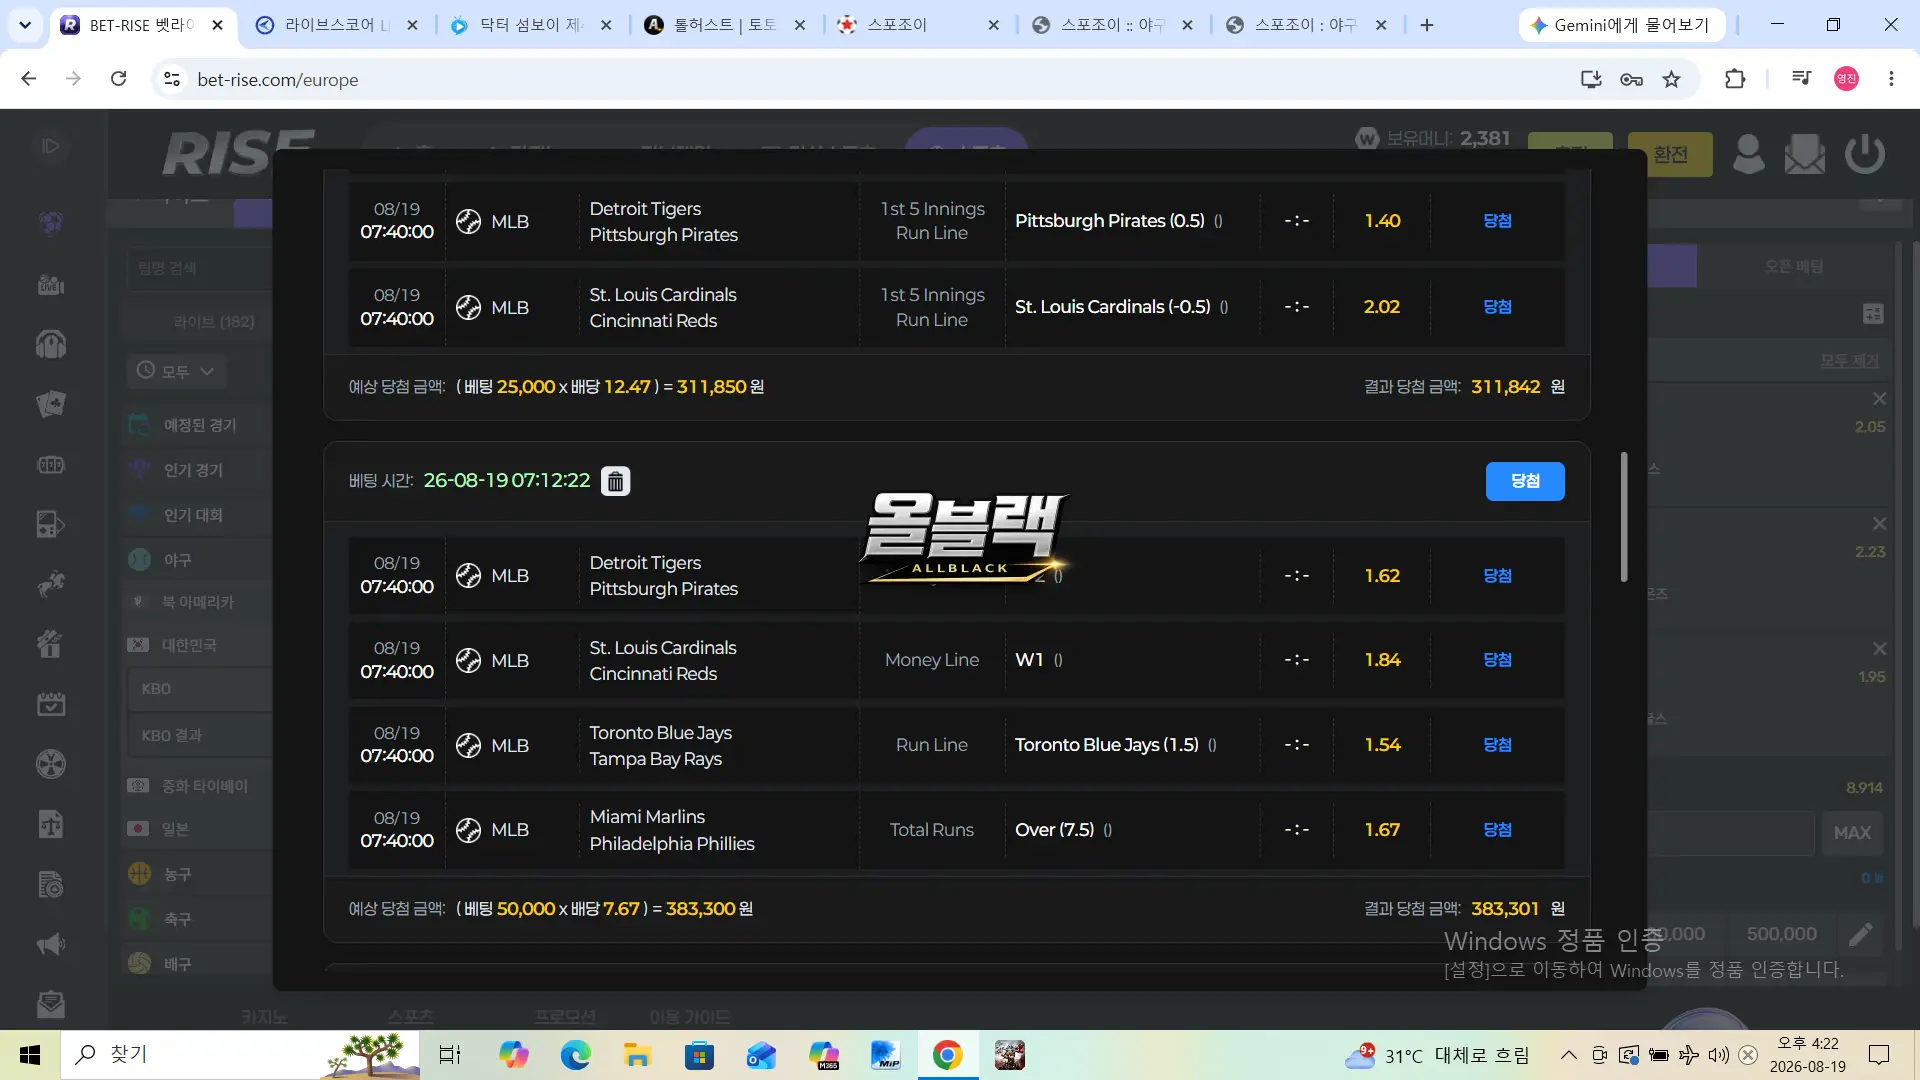This screenshot has height=1080, width=1920.
Task: Delete the bet placed at 26-08-19 07:12:22
Action: (x=615, y=481)
